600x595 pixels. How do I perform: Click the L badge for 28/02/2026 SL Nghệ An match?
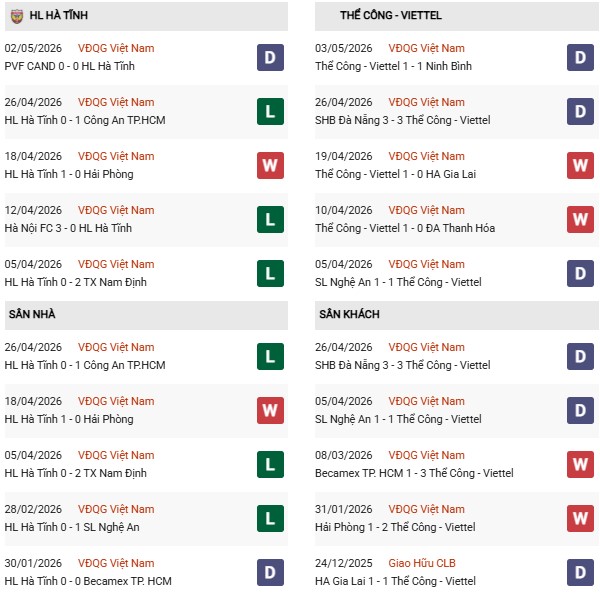(x=270, y=518)
